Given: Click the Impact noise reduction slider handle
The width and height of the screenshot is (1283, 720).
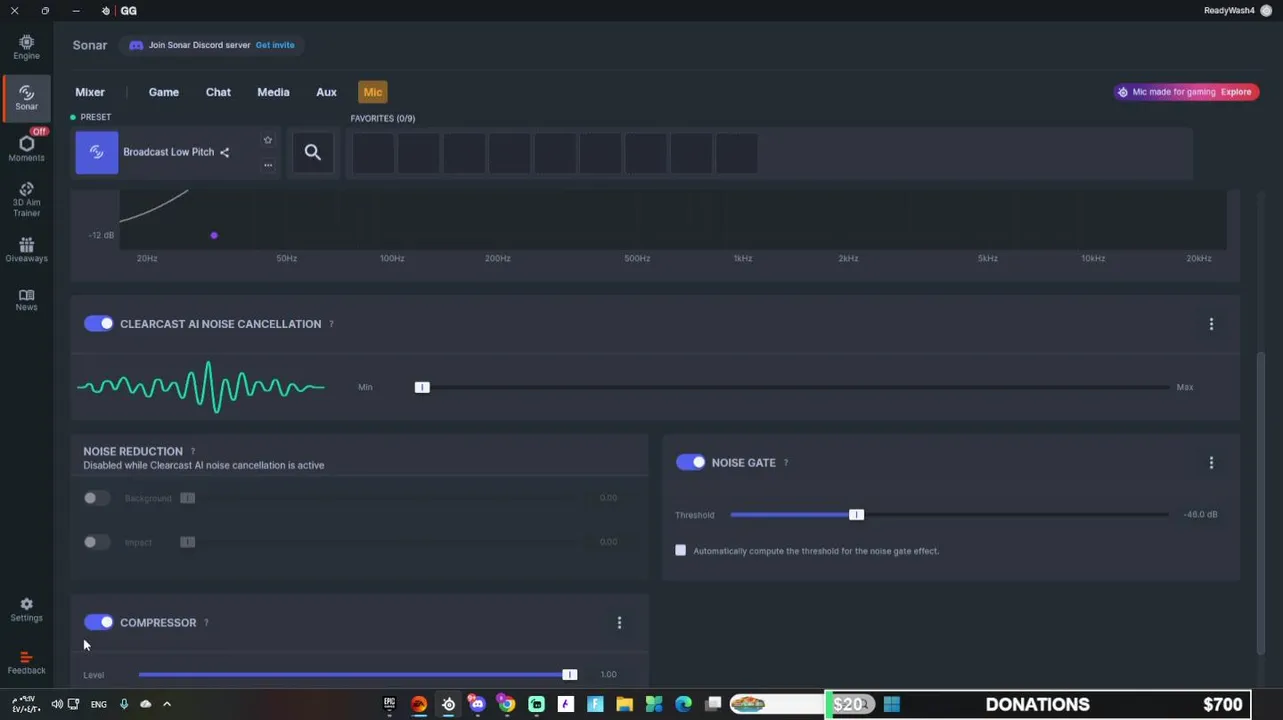Looking at the screenshot, I should tap(187, 542).
